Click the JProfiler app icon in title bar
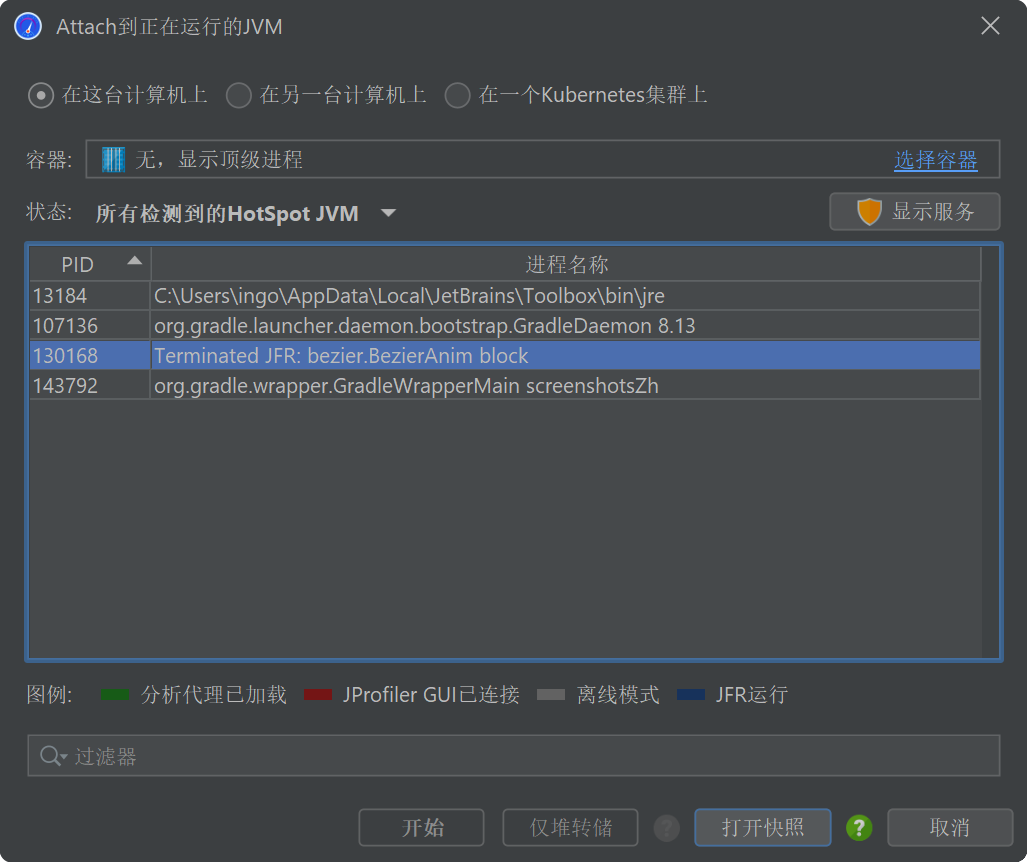Screen dimensions: 1027x862 [x=28, y=27]
